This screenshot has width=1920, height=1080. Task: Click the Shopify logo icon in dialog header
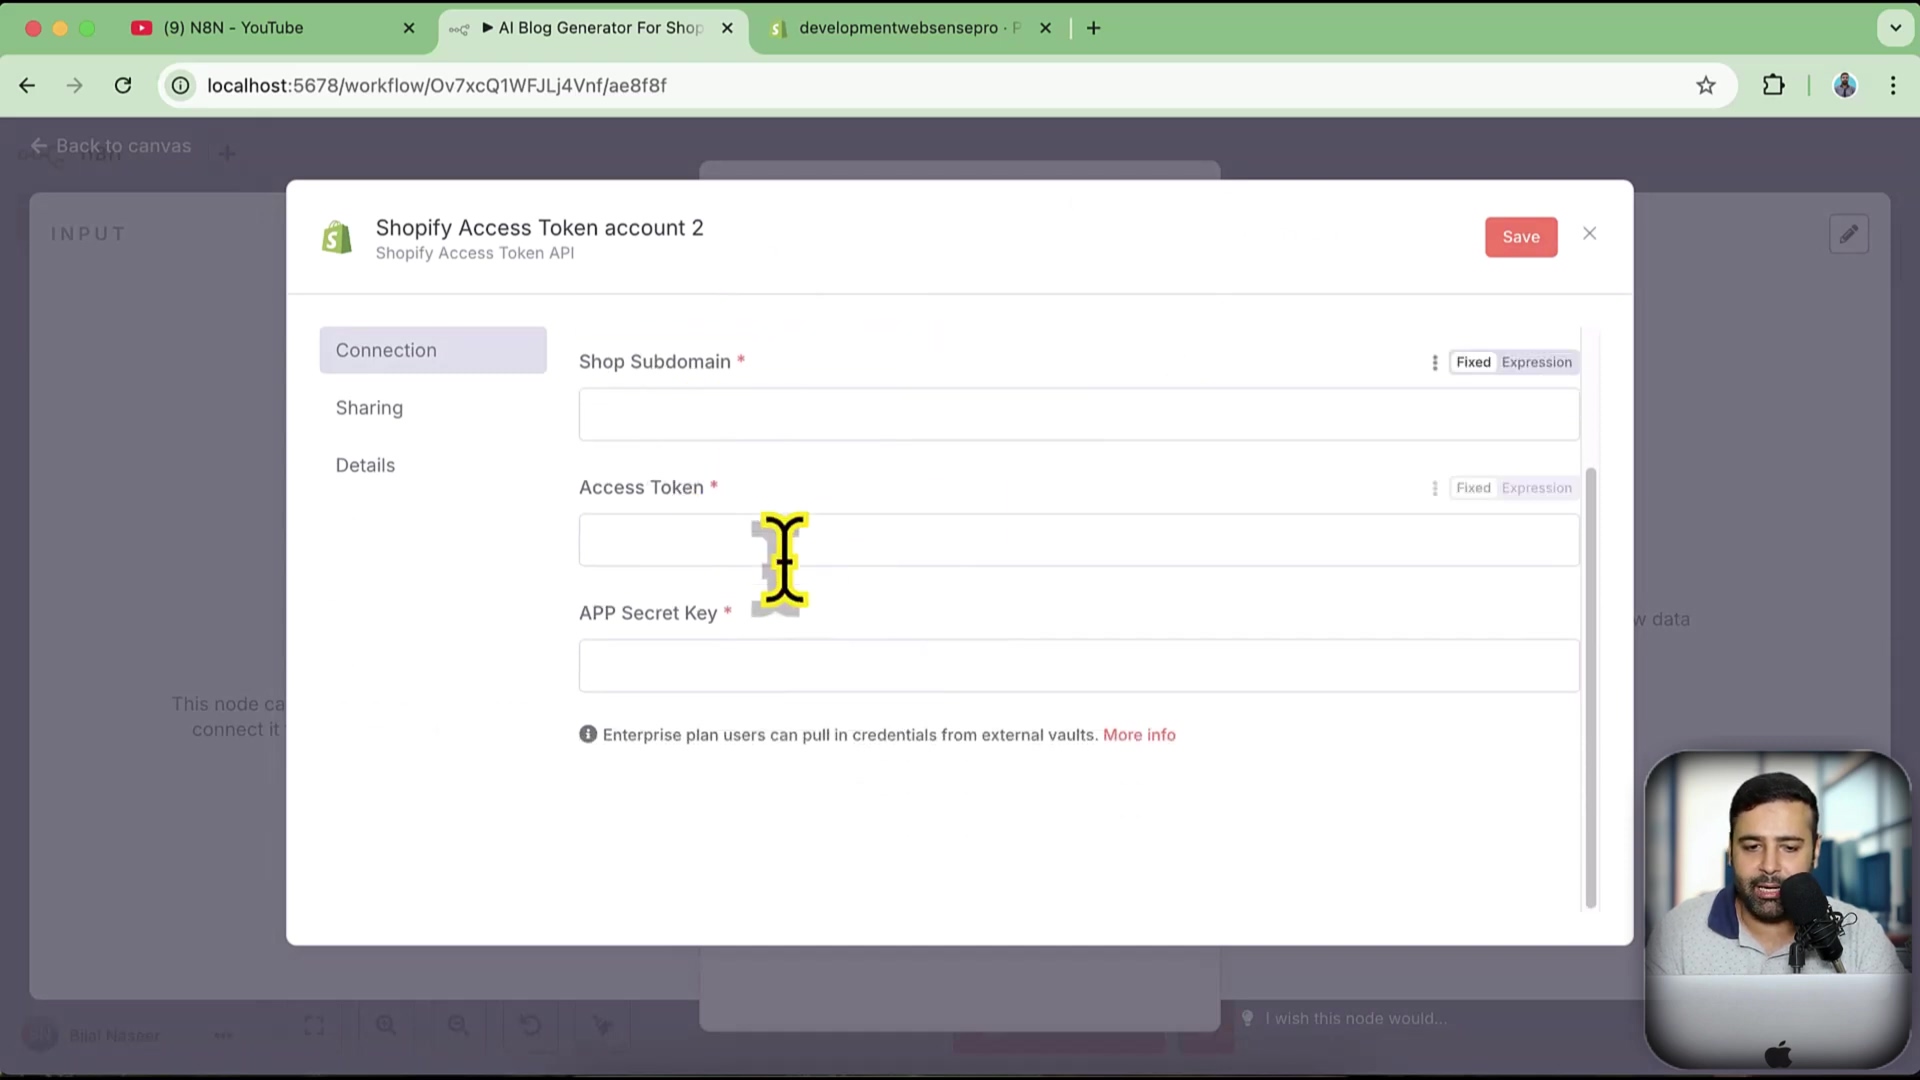pyautogui.click(x=337, y=238)
